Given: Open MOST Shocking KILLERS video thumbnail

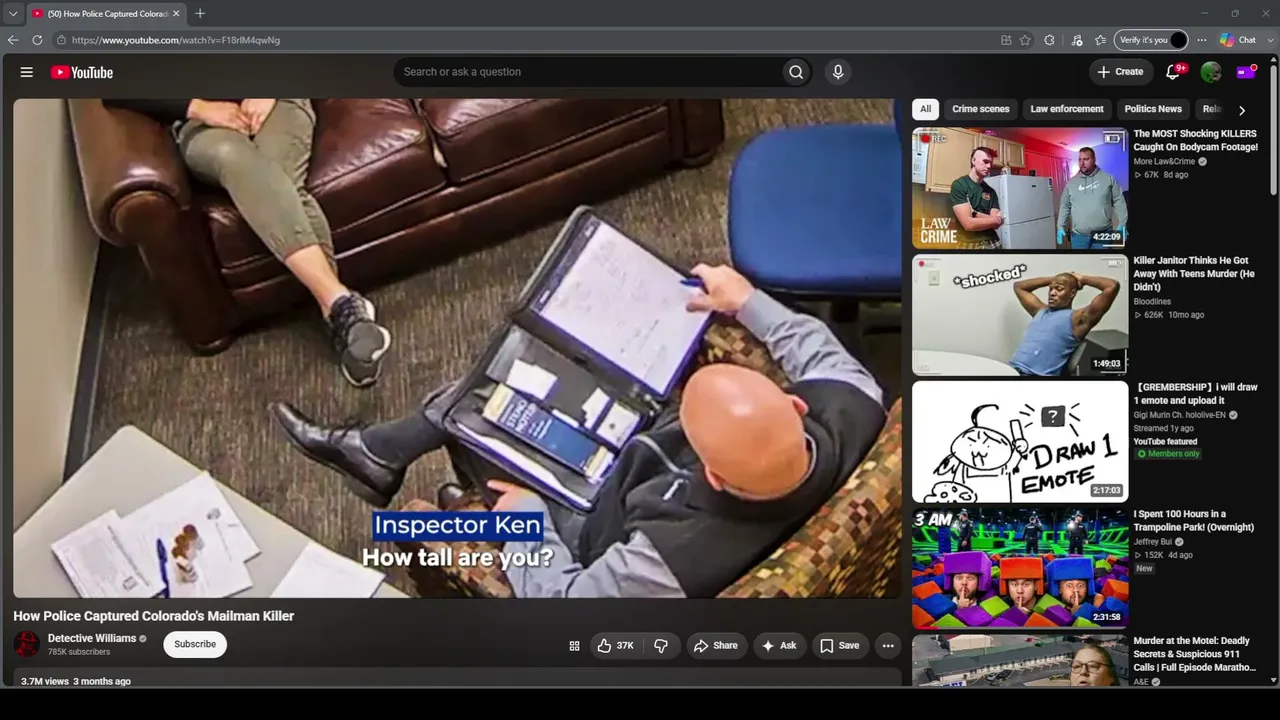Looking at the screenshot, I should 1020,188.
